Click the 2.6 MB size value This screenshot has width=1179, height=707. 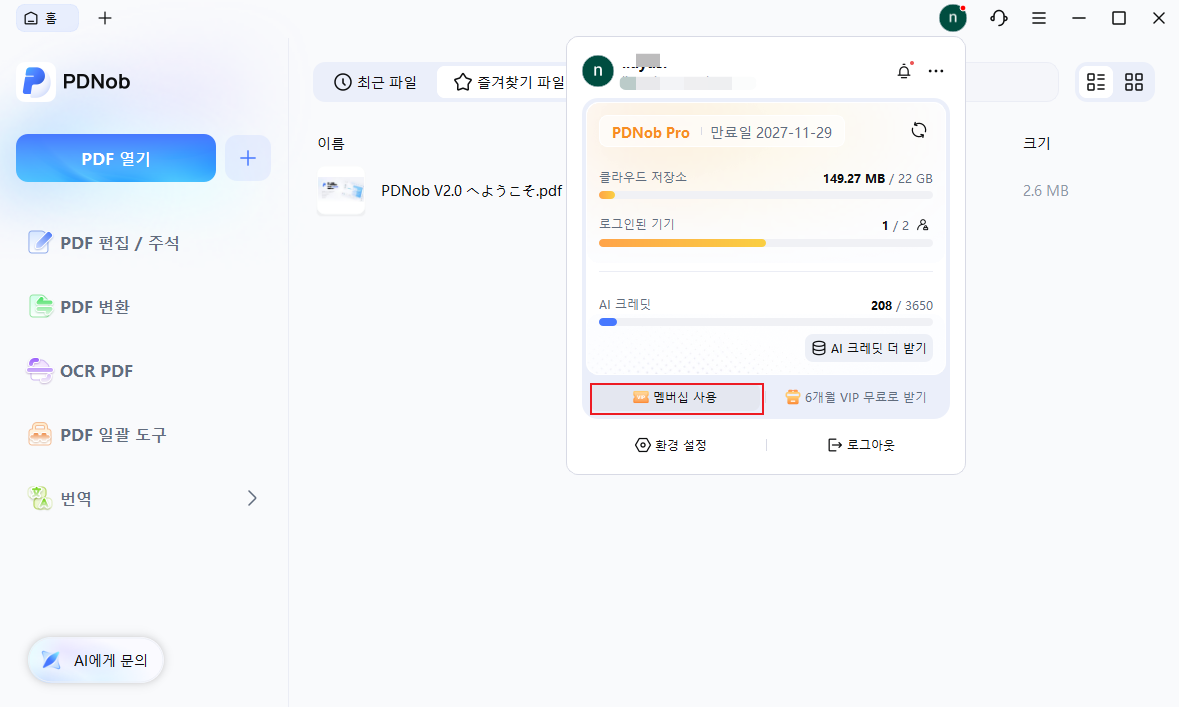tap(1045, 191)
